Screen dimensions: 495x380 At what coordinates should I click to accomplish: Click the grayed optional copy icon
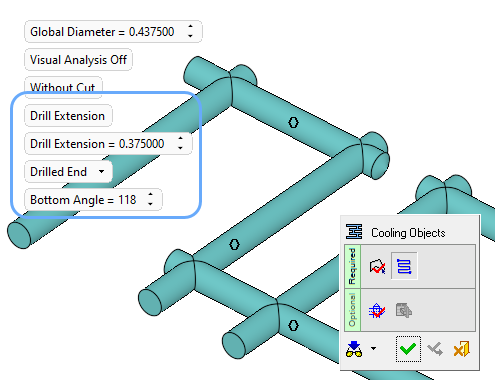click(404, 310)
